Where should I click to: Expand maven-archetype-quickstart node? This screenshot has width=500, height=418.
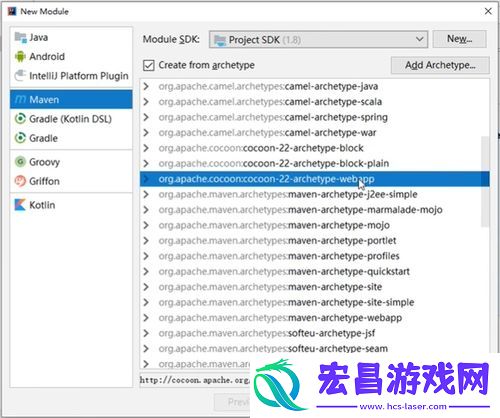146,272
